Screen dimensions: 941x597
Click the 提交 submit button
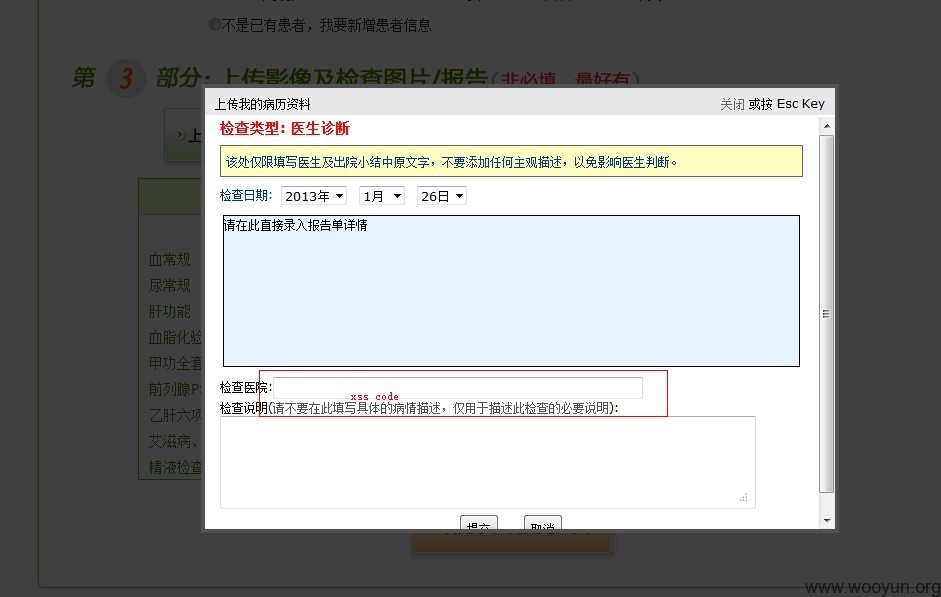pyautogui.click(x=479, y=523)
